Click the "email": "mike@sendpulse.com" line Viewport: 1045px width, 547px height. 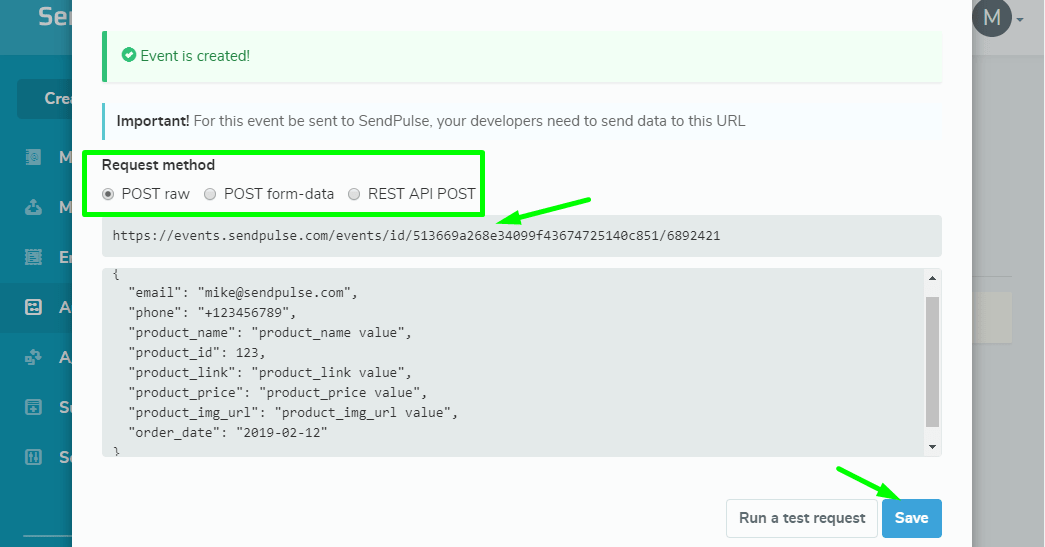pyautogui.click(x=243, y=292)
